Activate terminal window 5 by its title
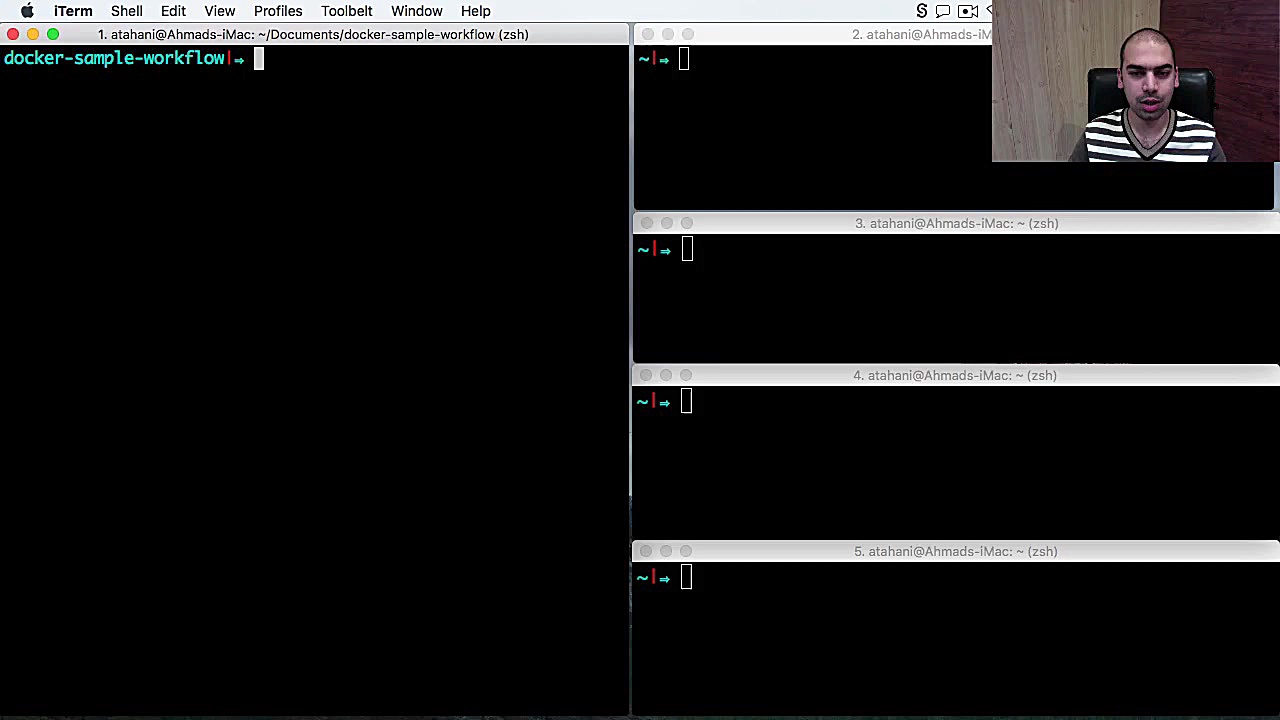 click(955, 551)
